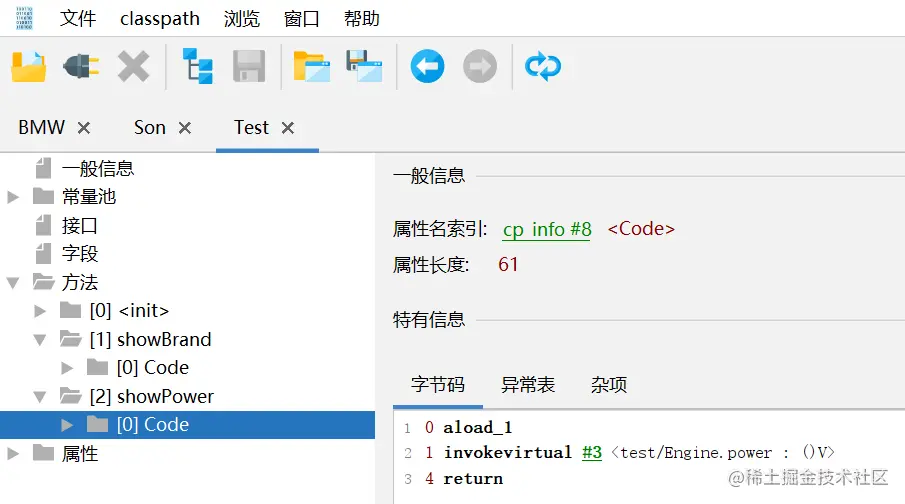
Task: Collapse the 方法 node arrow
Action: click(13, 283)
